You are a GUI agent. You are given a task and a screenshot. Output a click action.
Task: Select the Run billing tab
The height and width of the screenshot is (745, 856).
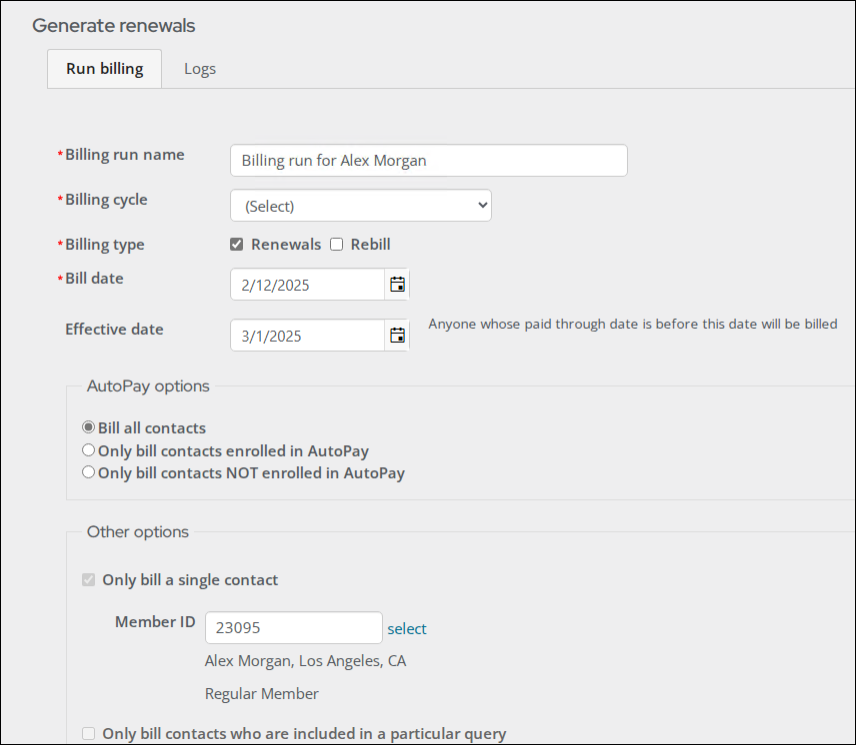pyautogui.click(x=105, y=69)
